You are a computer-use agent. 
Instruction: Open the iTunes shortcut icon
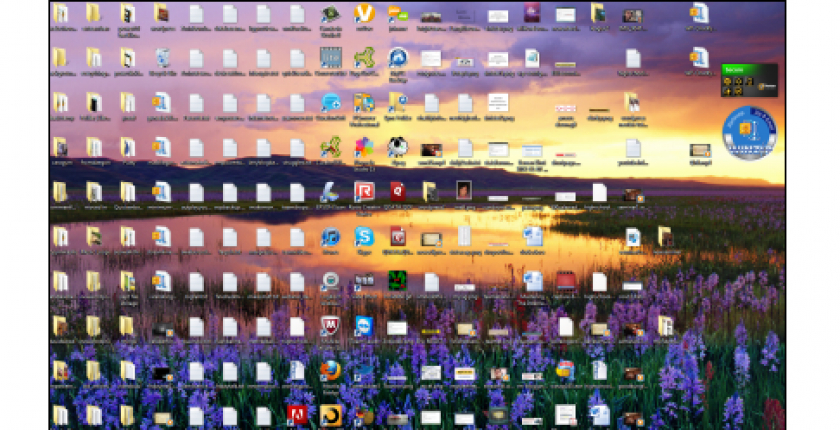pyautogui.click(x=330, y=236)
